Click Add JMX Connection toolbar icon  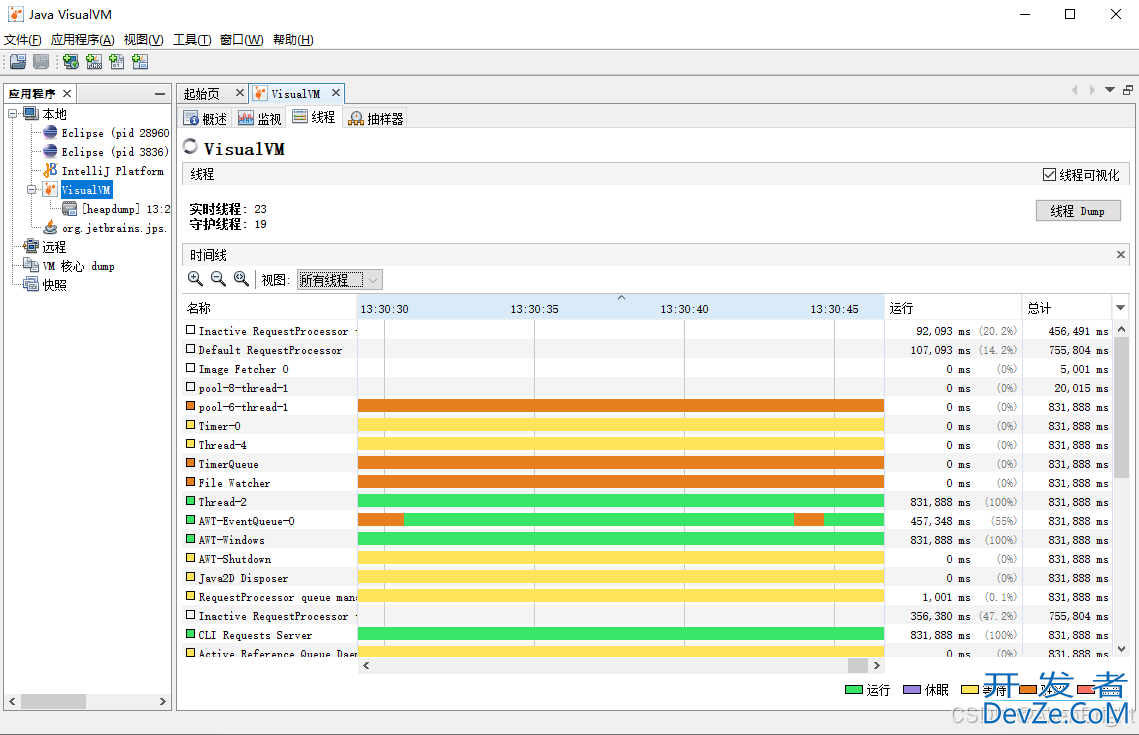[94, 62]
